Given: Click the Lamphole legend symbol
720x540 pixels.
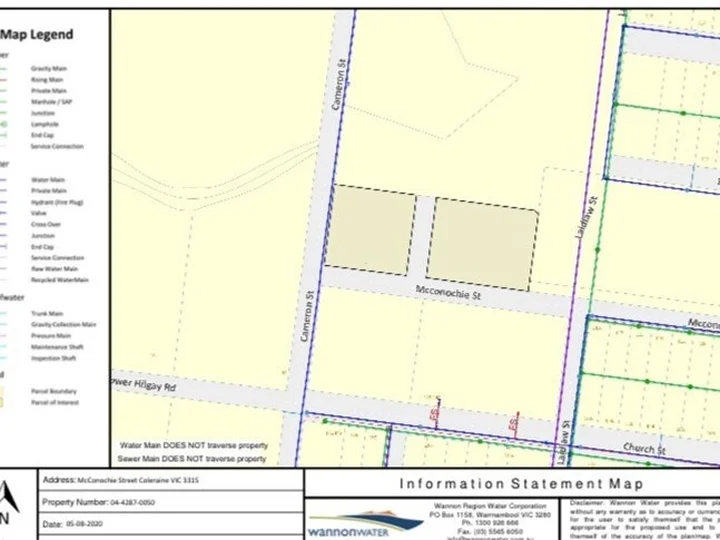Looking at the screenshot, I should coord(3,124).
